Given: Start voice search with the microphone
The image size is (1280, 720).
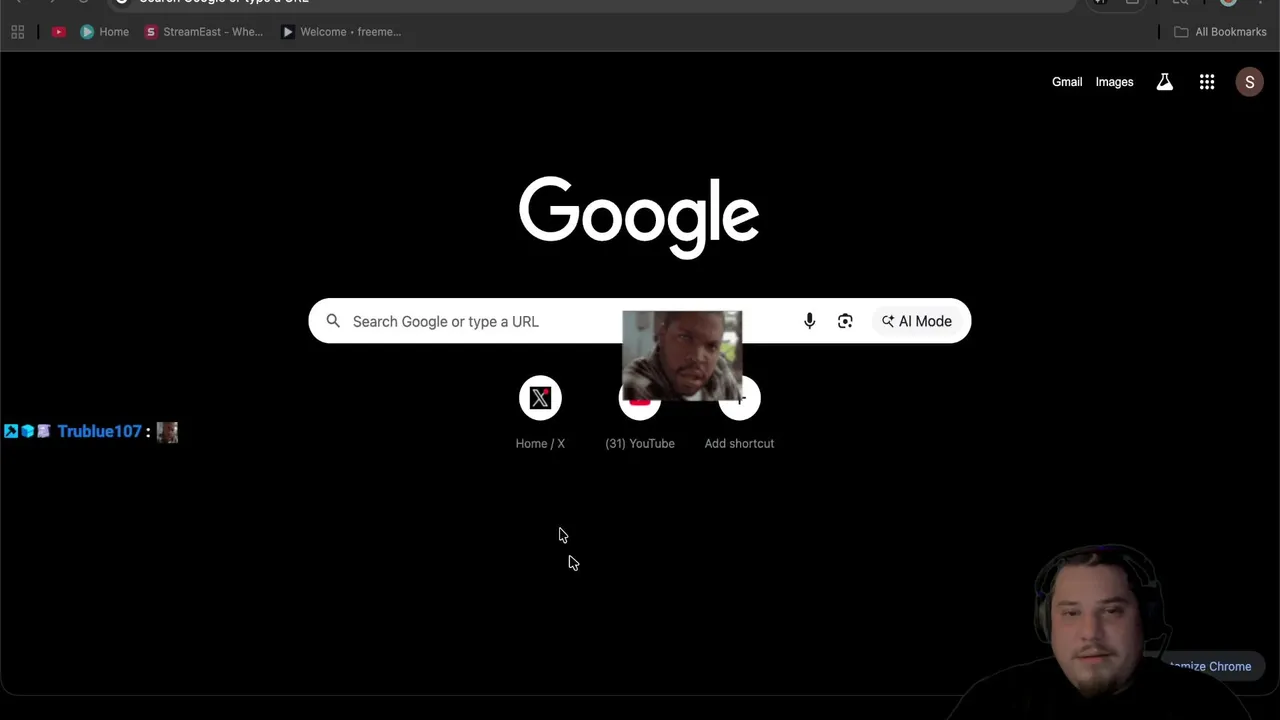Looking at the screenshot, I should [809, 321].
